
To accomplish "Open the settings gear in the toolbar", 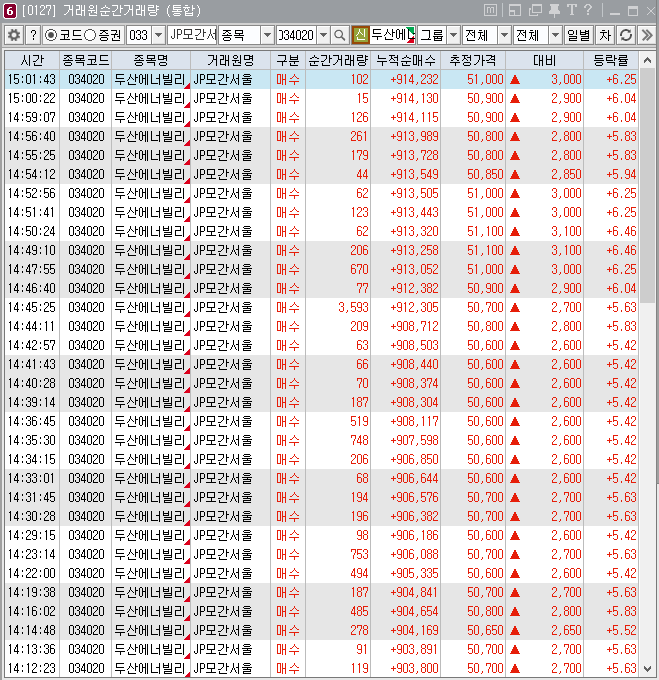I will [14, 35].
